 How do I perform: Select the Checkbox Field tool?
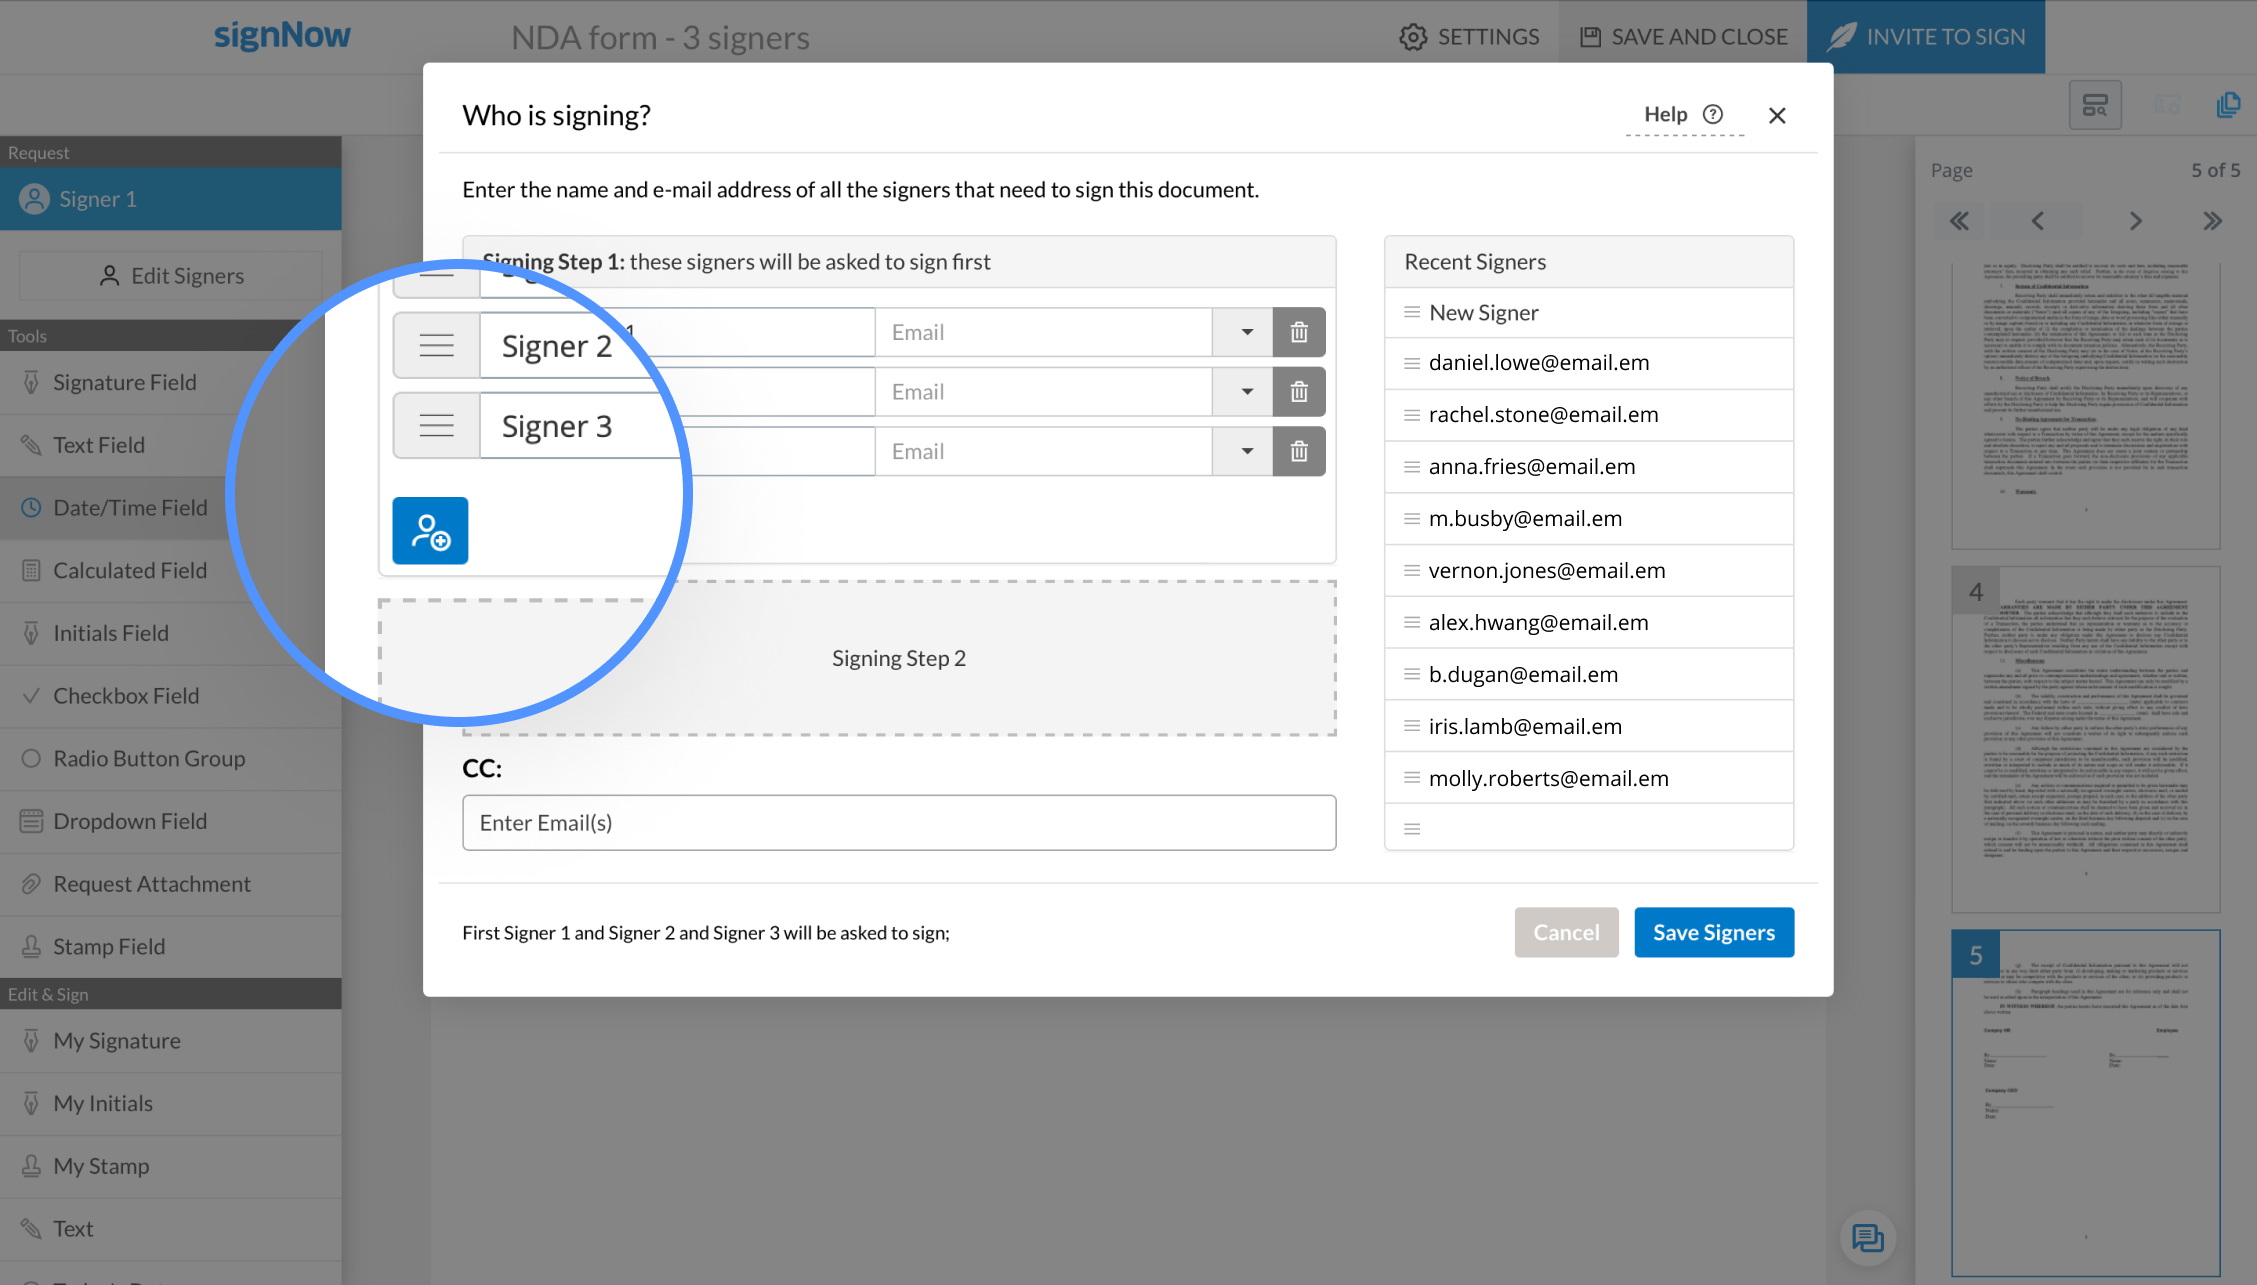(126, 694)
